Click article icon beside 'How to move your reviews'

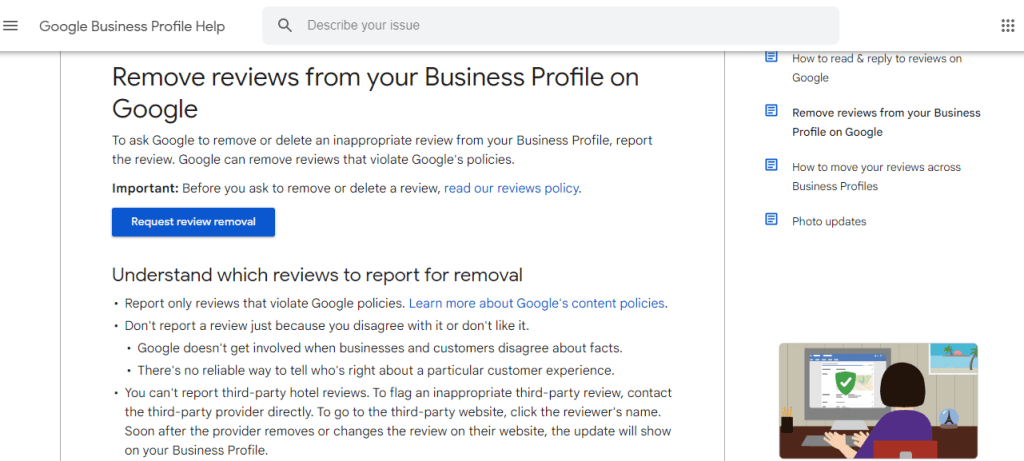(771, 165)
